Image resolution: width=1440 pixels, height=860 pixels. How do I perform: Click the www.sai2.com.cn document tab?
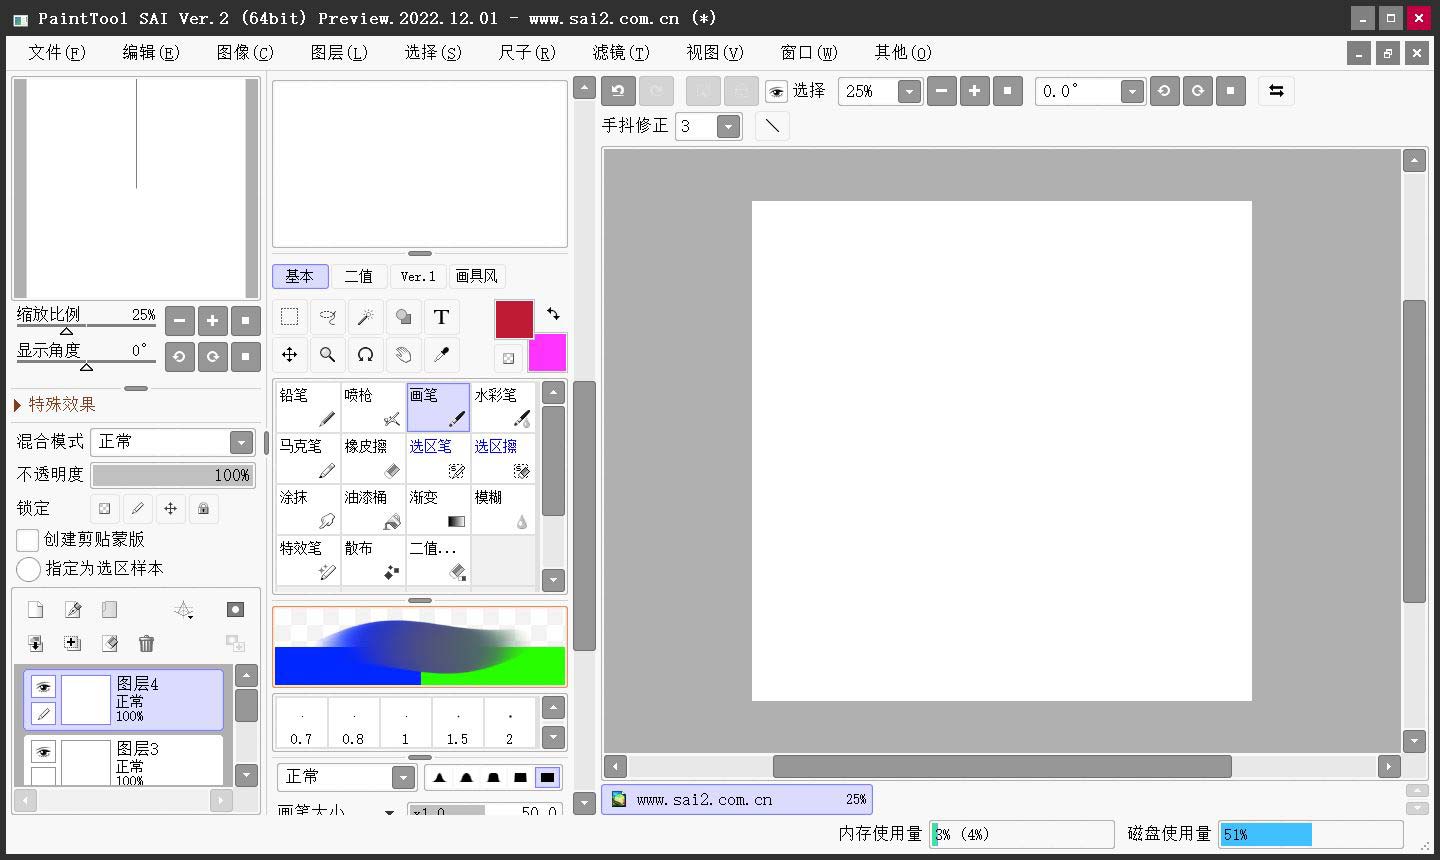coord(737,800)
